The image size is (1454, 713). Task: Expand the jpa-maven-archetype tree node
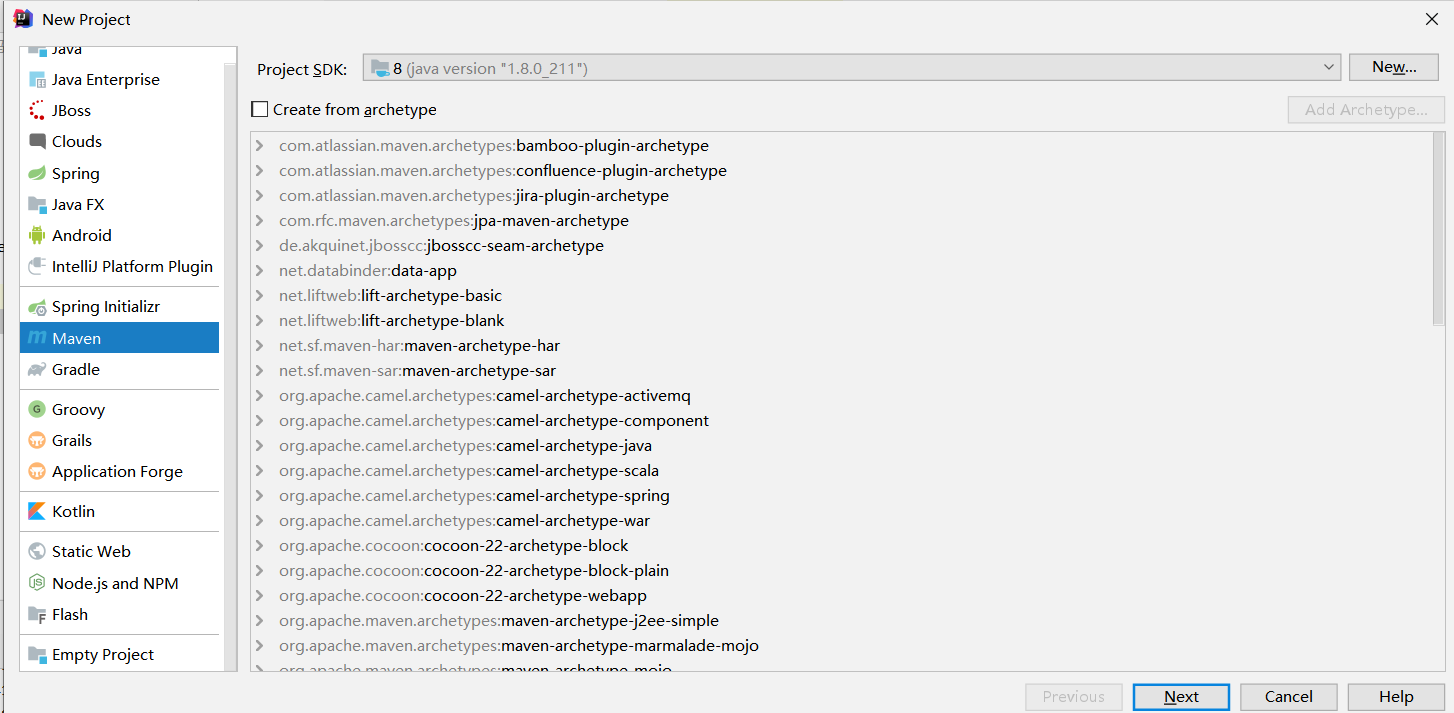click(x=260, y=221)
